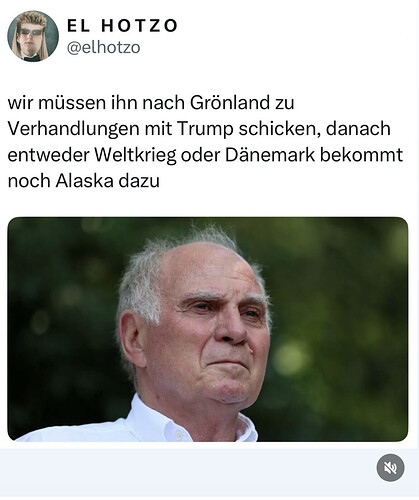Select the last tweet line noch Alaska dazu
The height and width of the screenshot is (500, 419).
coord(84,181)
